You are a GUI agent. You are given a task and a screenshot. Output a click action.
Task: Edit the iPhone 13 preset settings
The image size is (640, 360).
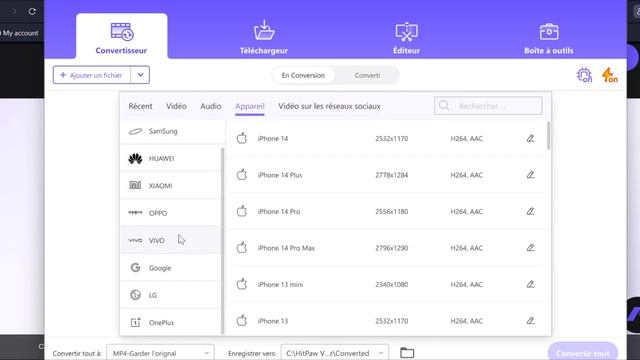530,320
